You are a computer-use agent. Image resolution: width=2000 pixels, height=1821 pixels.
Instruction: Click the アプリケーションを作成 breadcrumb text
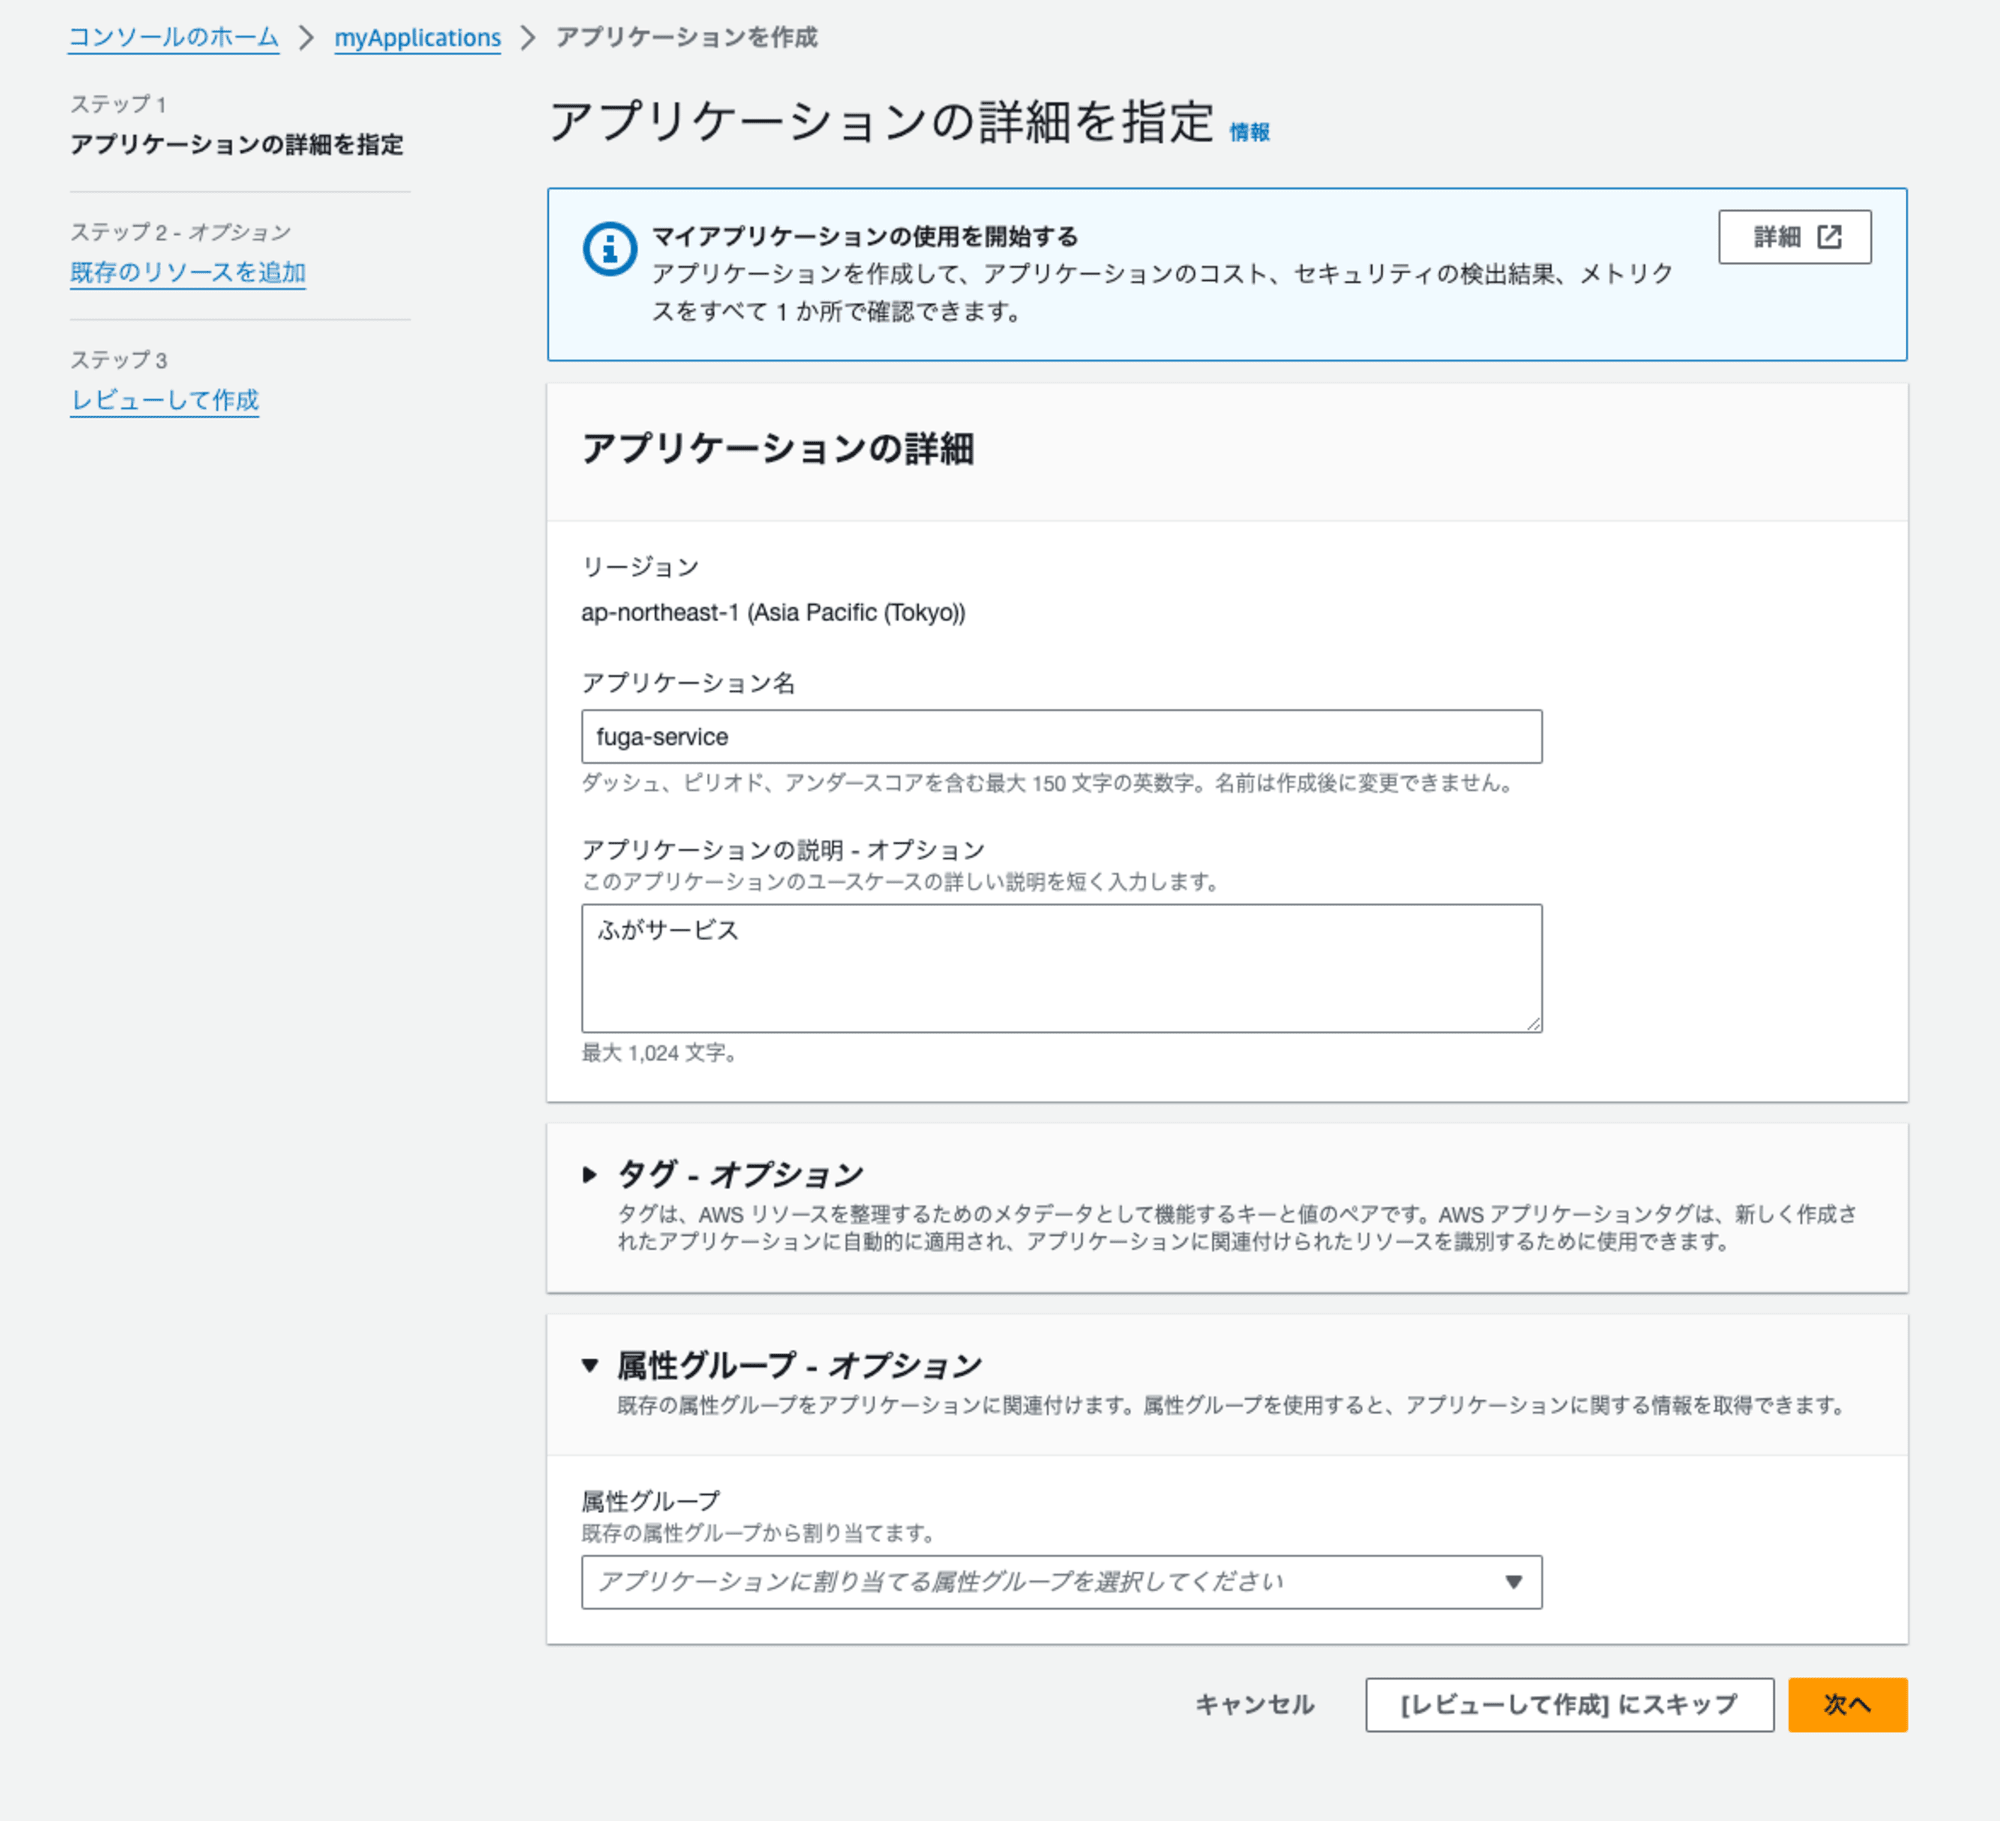pyautogui.click(x=686, y=38)
